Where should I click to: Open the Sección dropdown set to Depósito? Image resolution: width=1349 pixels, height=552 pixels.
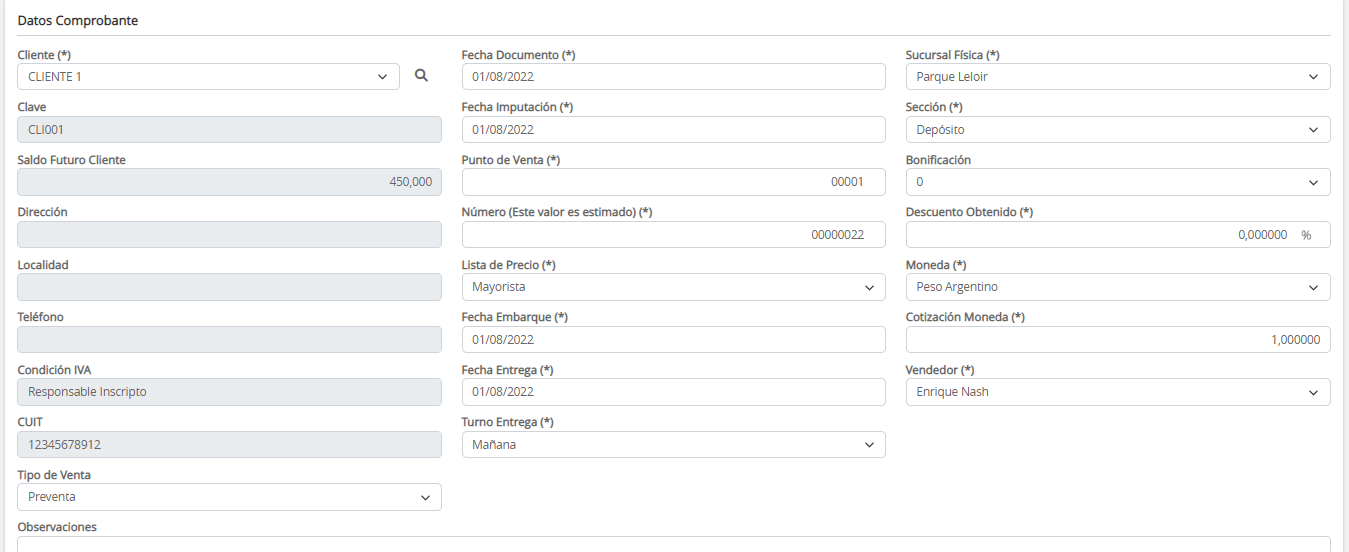tap(1117, 129)
